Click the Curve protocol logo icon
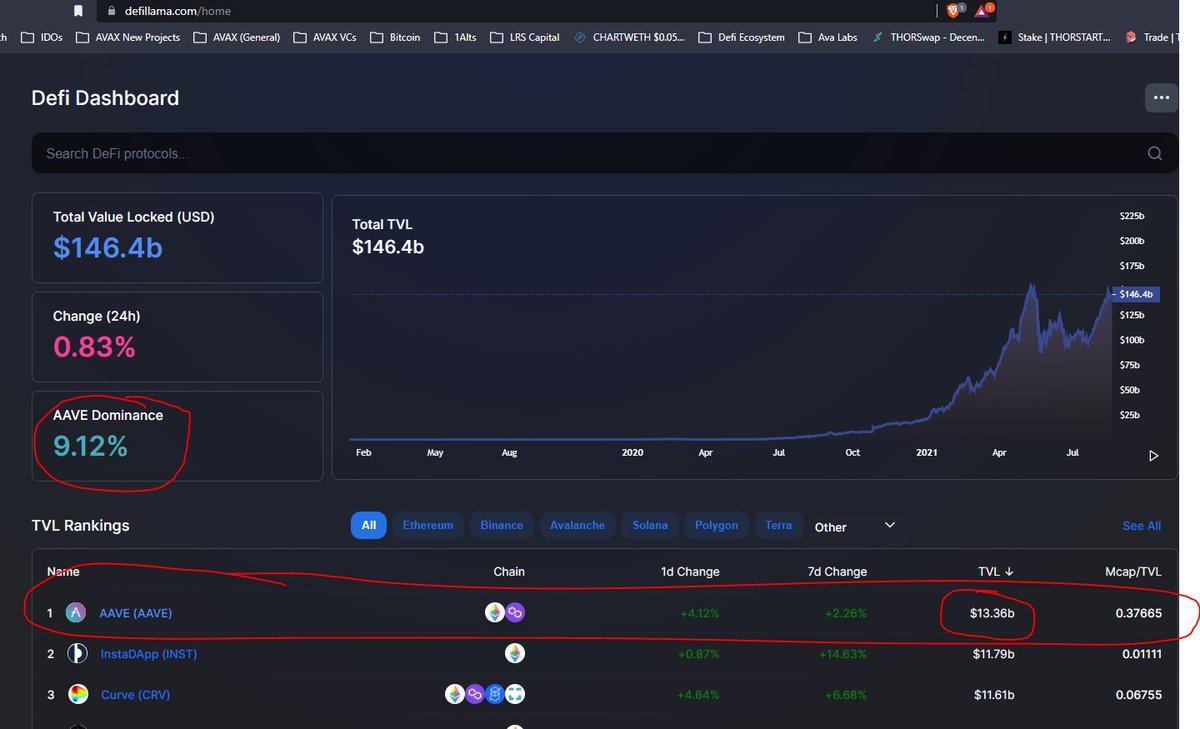This screenshot has width=1200, height=729. click(x=77, y=694)
